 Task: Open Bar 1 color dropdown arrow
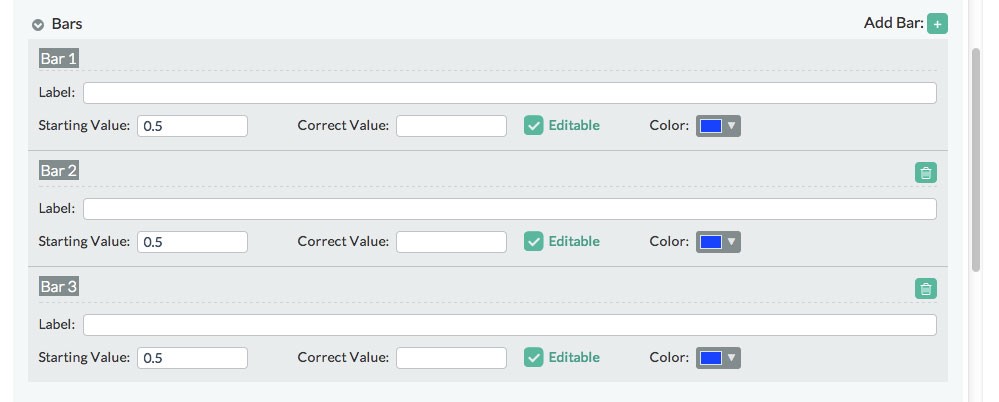coord(731,126)
